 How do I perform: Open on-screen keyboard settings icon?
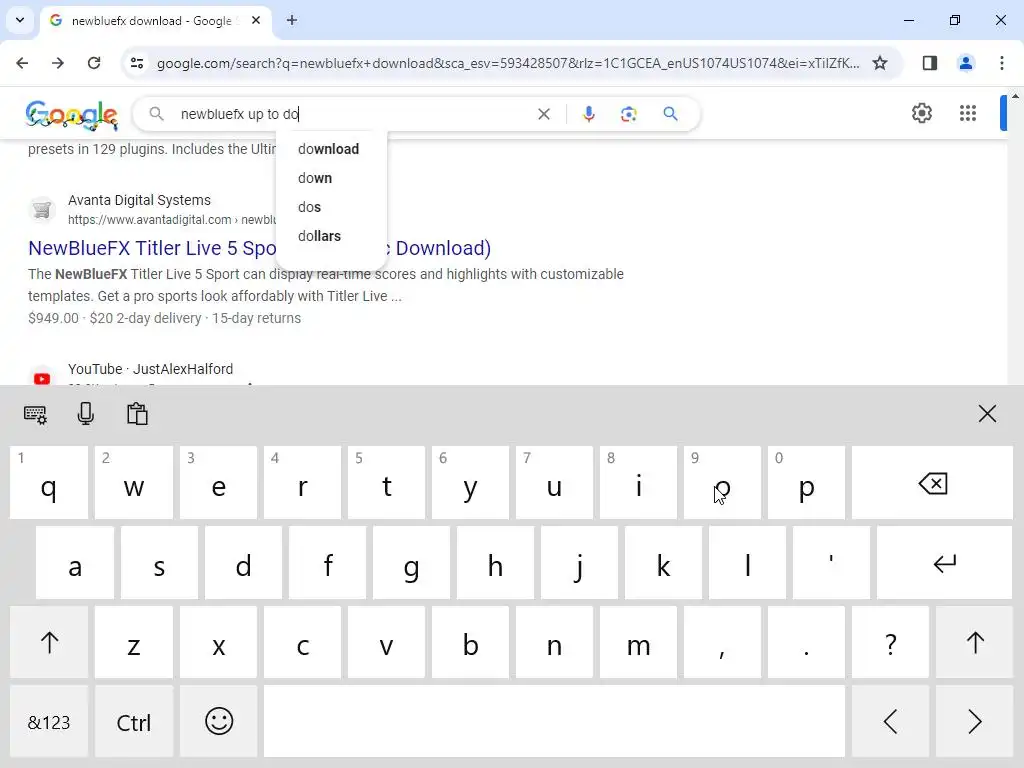(x=35, y=414)
